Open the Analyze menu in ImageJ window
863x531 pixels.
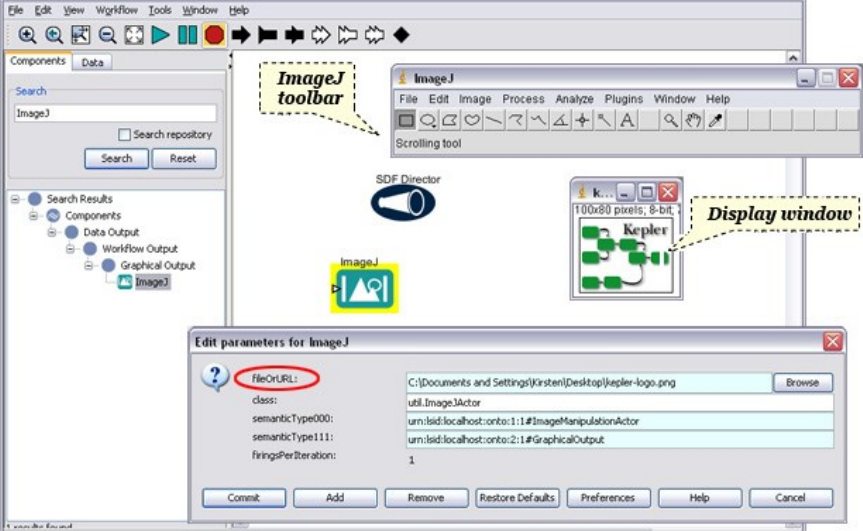click(x=574, y=99)
